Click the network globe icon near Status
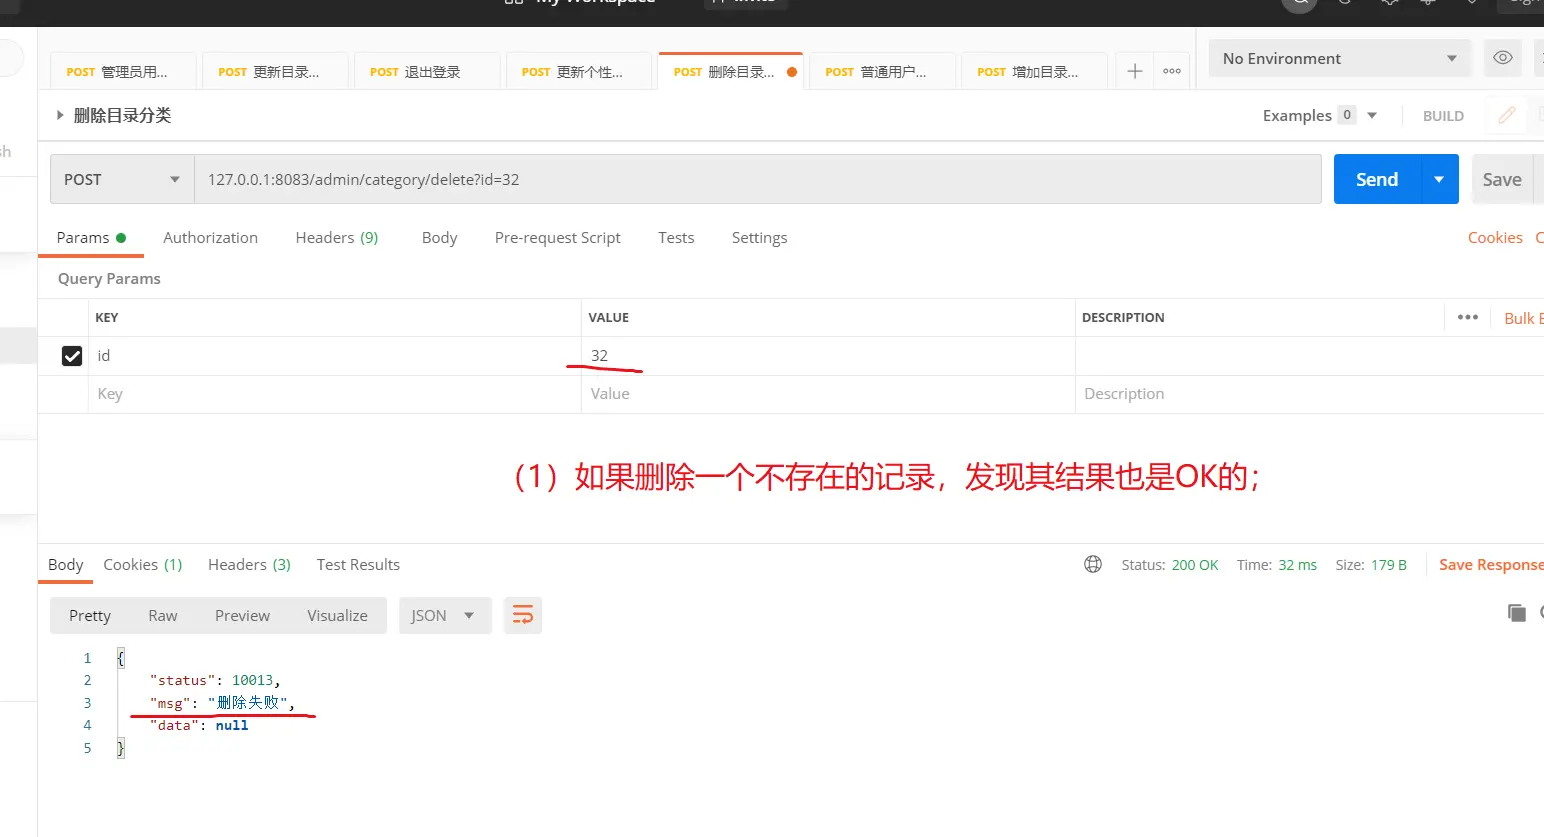Image resolution: width=1544 pixels, height=837 pixels. click(1093, 565)
